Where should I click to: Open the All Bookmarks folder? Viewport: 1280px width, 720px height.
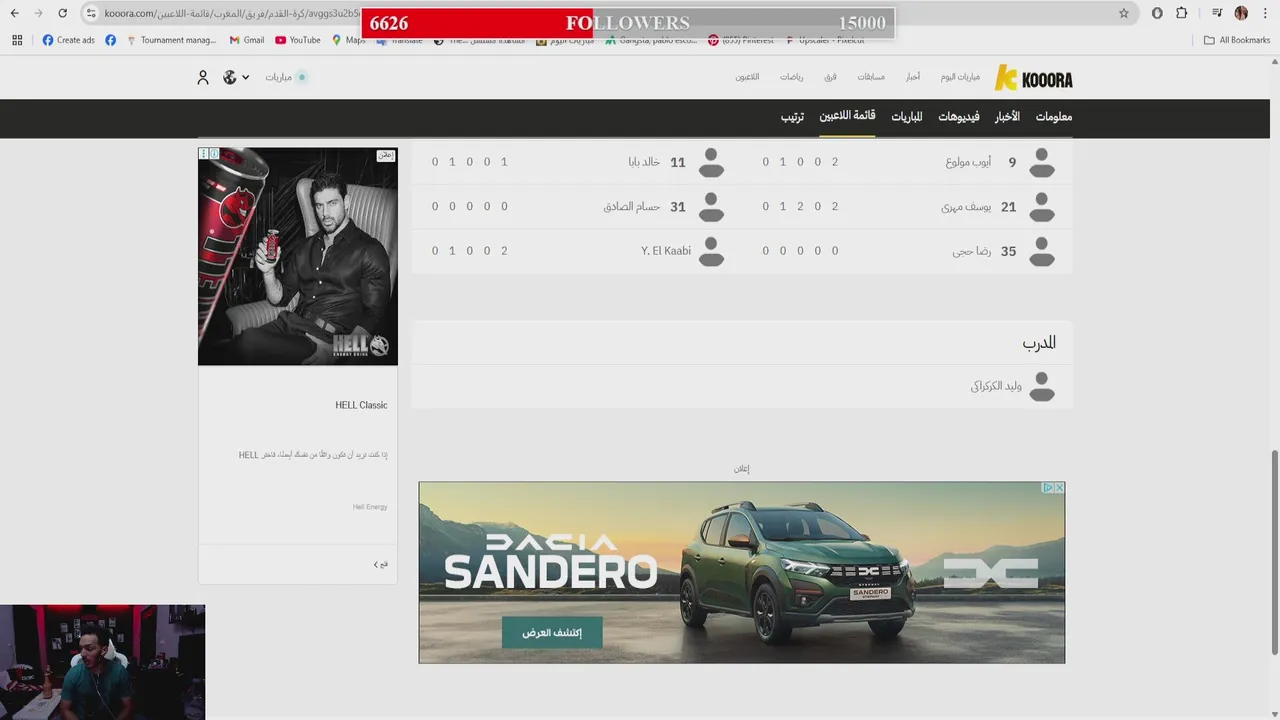1237,40
